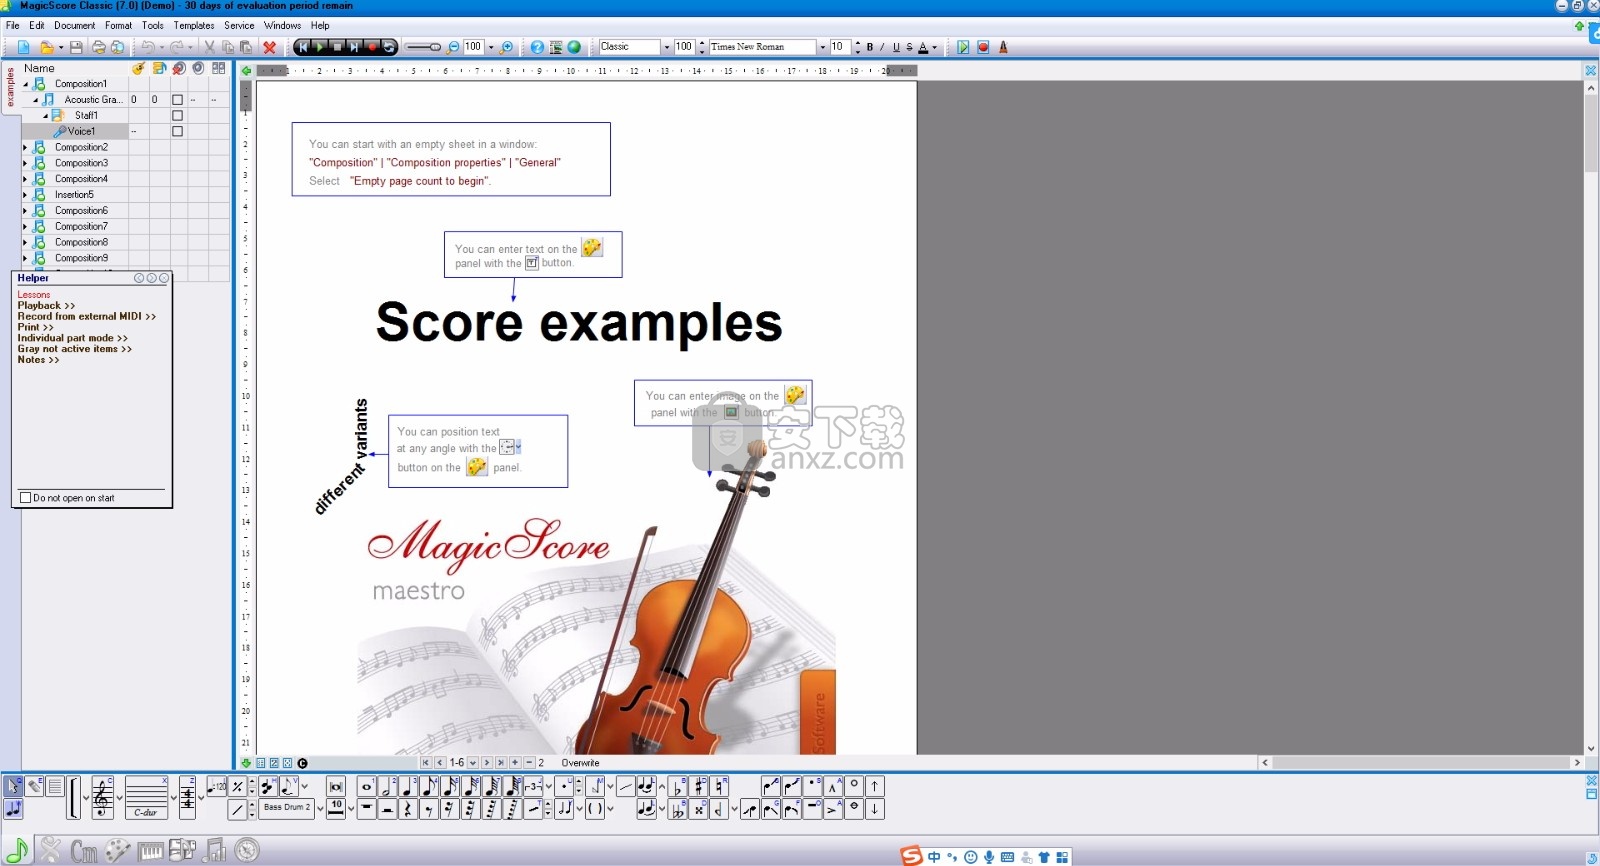The width and height of the screenshot is (1600, 866).
Task: Expand the Insertion5 tree node
Action: [26, 195]
